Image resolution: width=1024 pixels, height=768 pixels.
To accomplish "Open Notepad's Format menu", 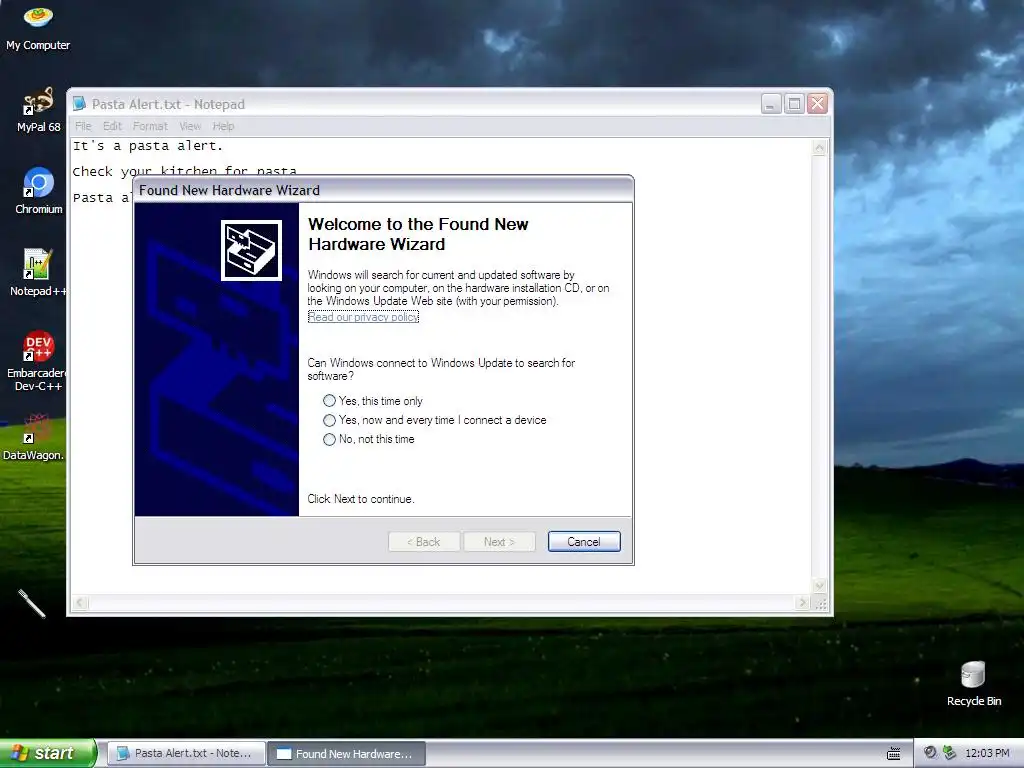I will 150,126.
